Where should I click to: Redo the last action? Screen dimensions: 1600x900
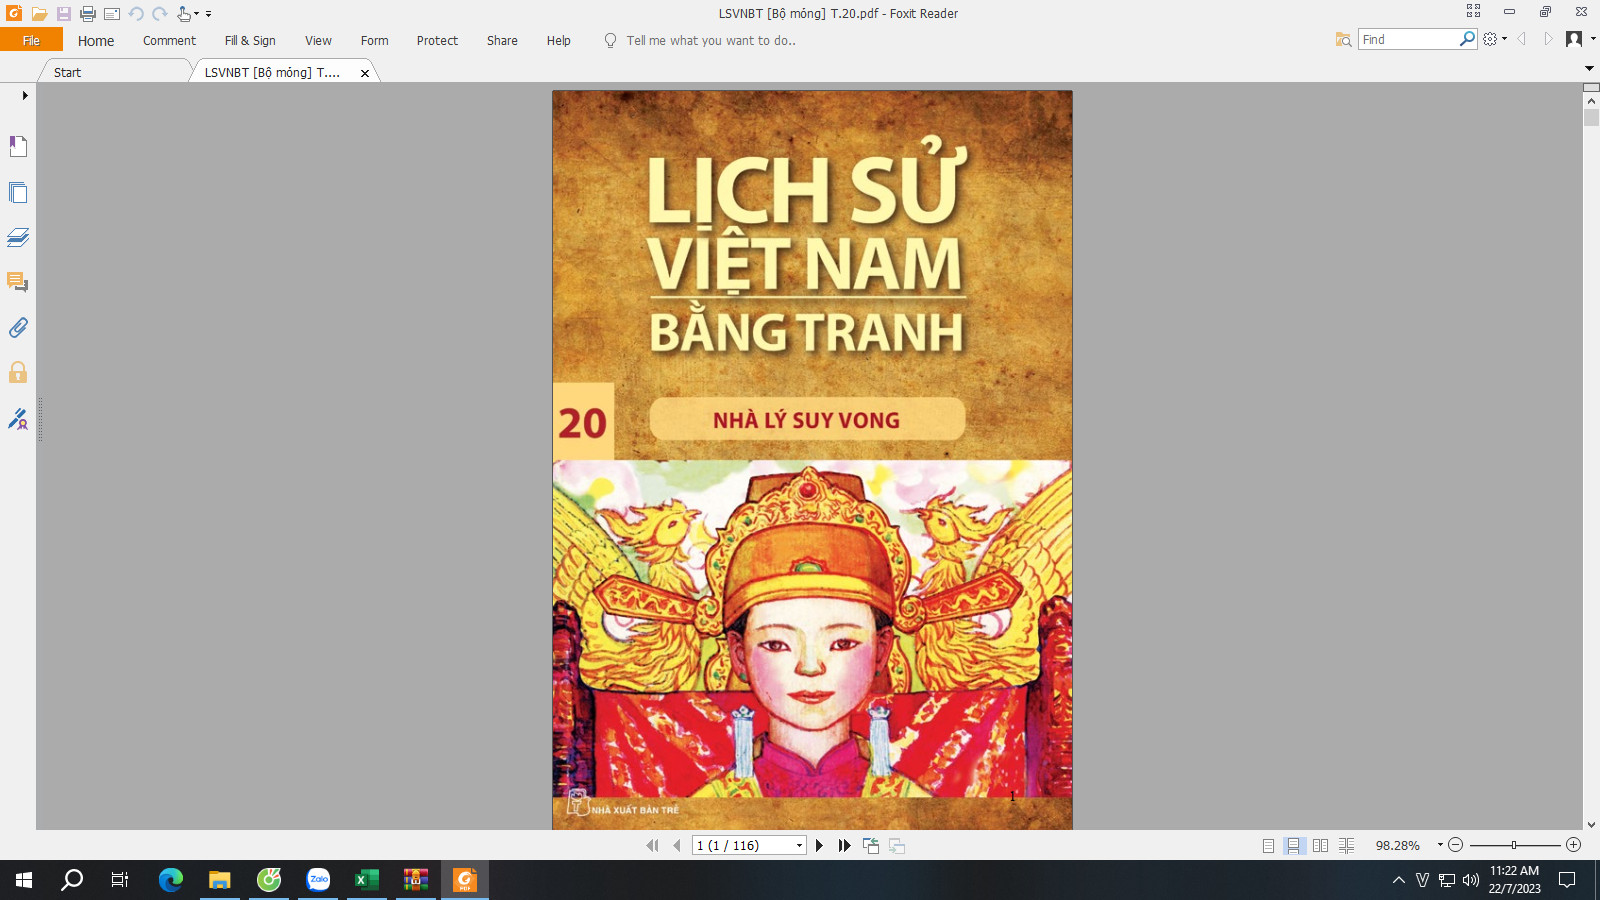tap(160, 14)
